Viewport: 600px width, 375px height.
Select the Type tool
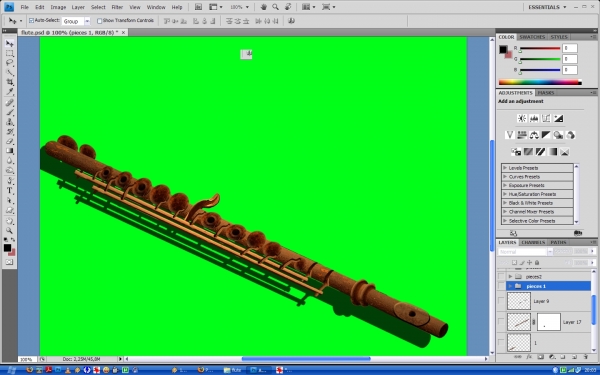pyautogui.click(x=10, y=191)
